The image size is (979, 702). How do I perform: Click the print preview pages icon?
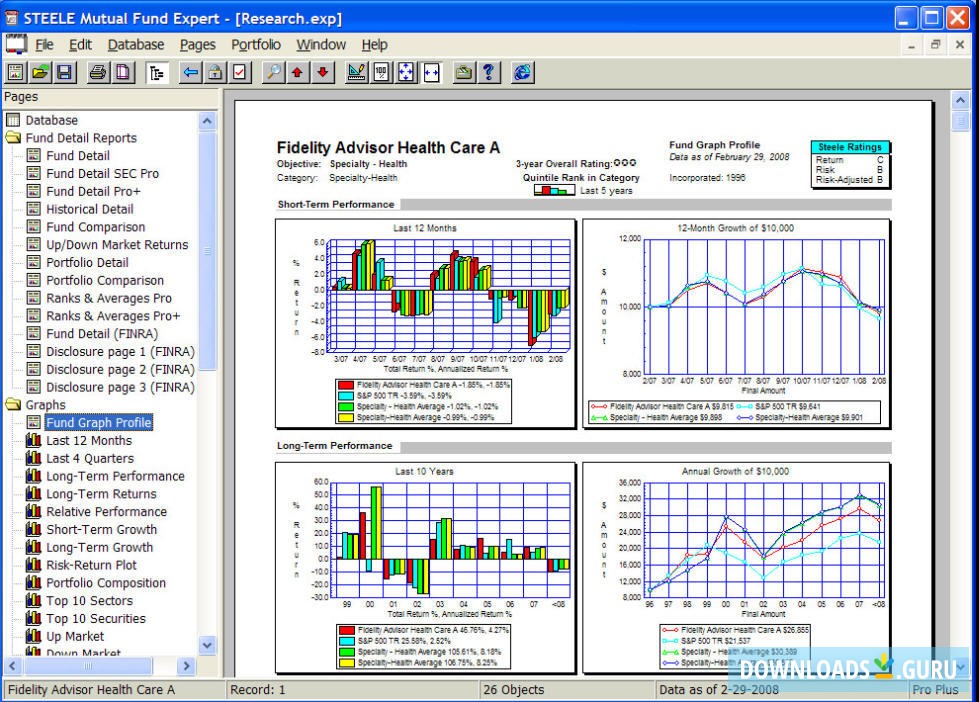coord(122,72)
